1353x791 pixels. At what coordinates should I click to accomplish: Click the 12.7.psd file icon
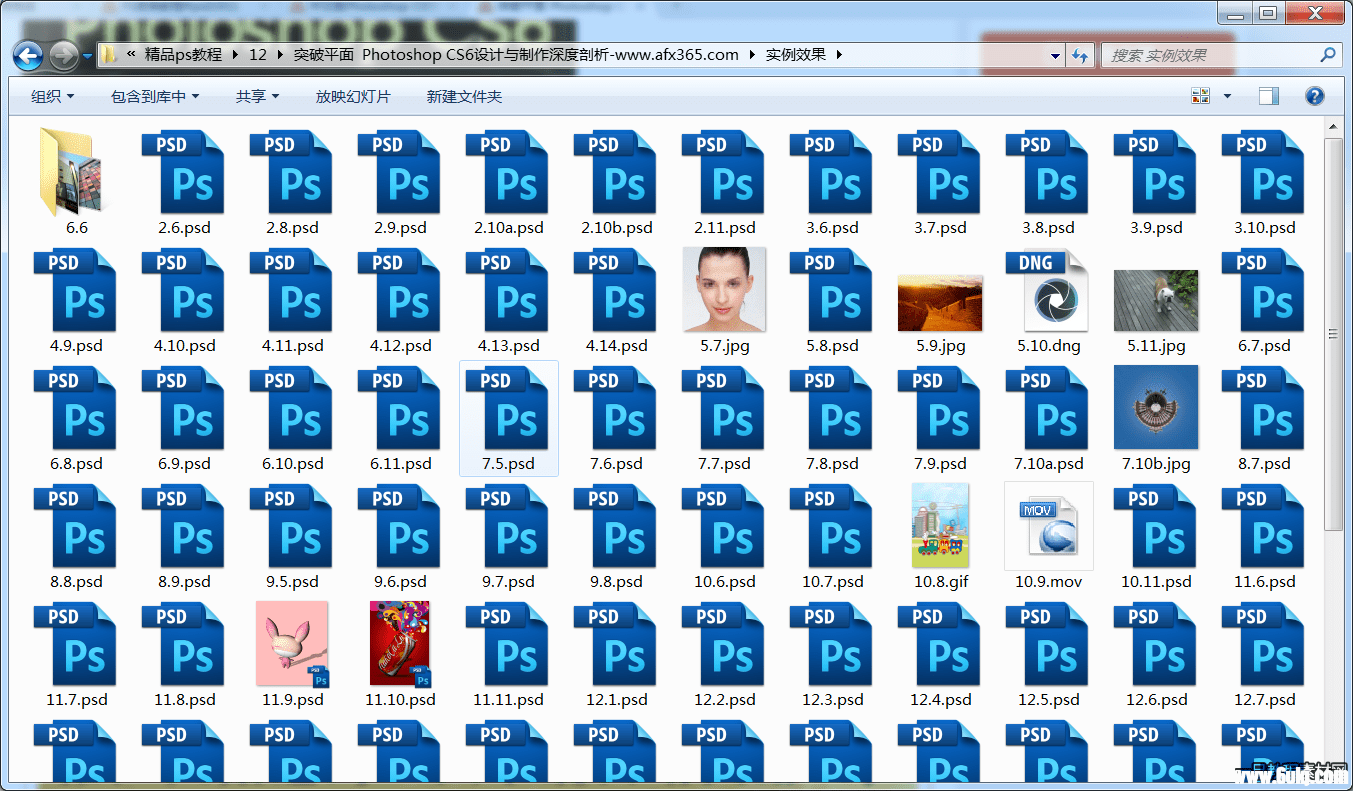1262,644
